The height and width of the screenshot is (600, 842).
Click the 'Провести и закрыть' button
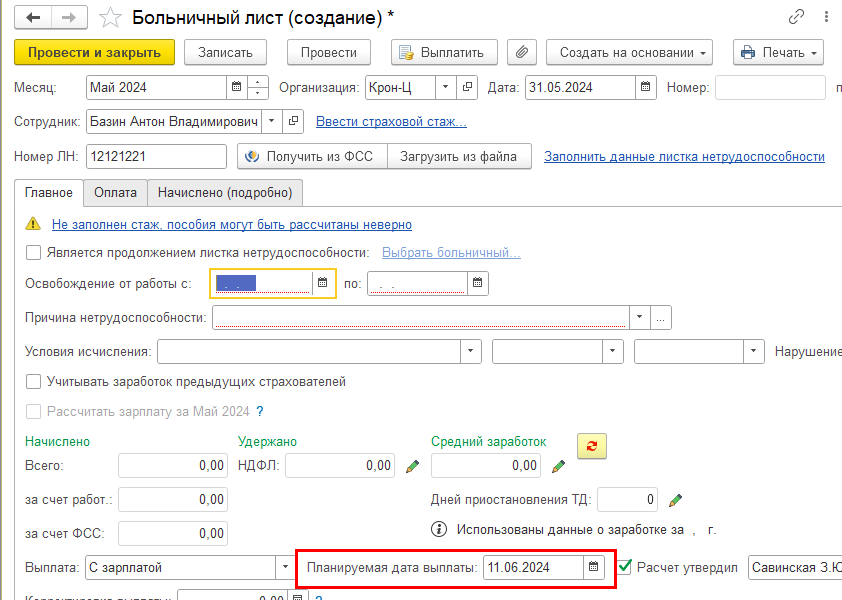(x=95, y=52)
